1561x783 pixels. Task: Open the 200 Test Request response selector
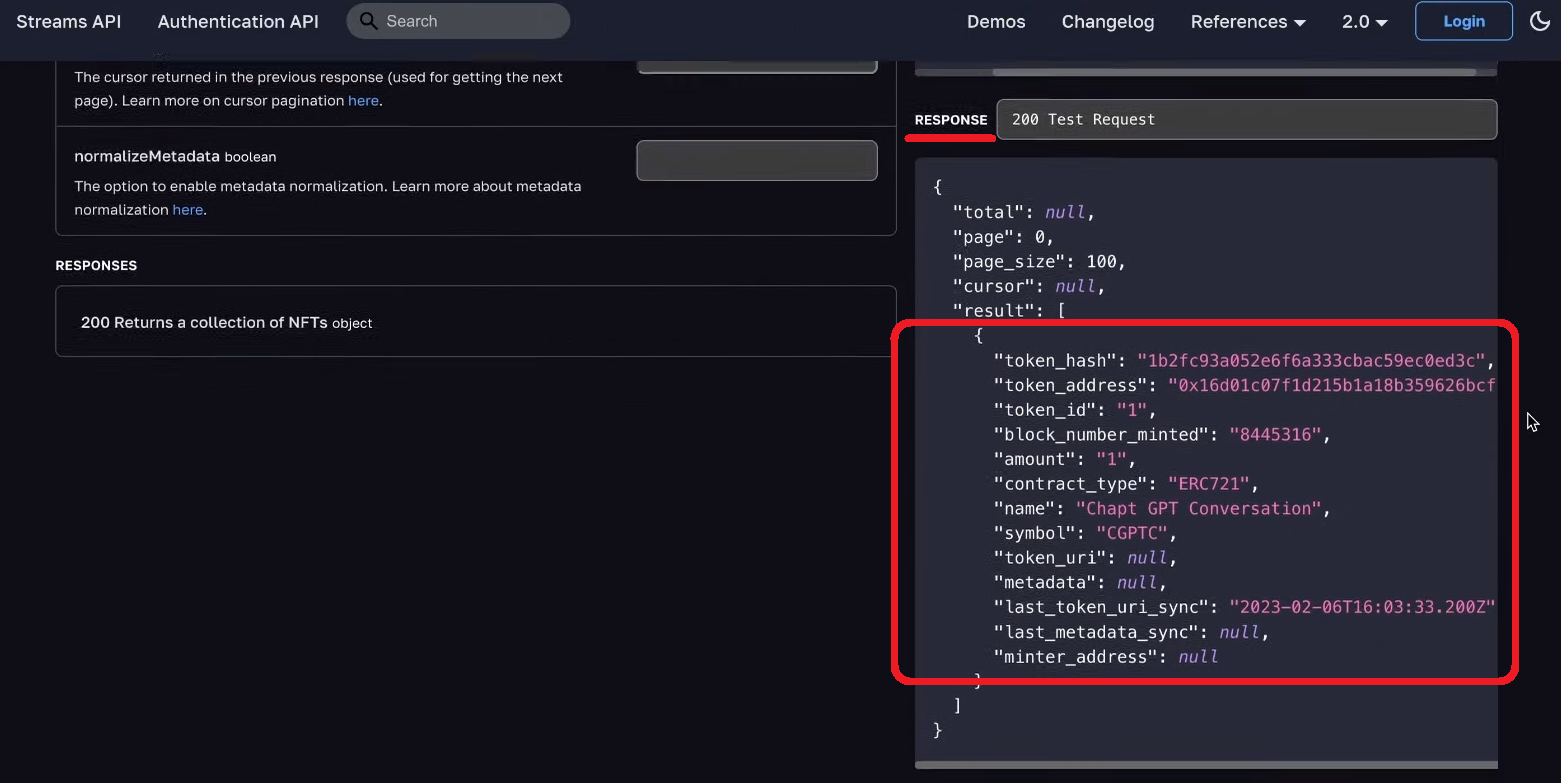click(x=1246, y=119)
